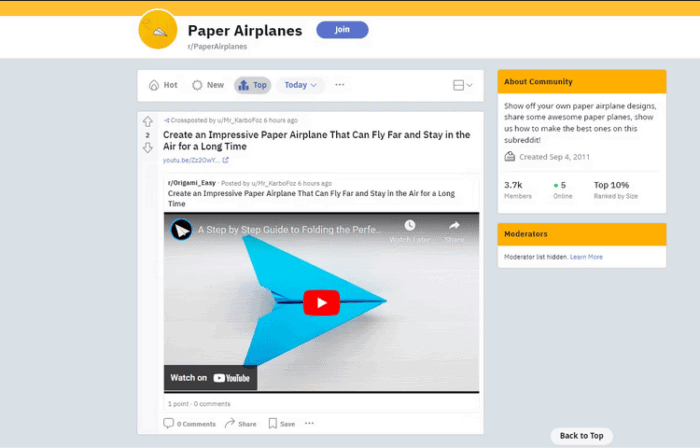
Task: Downvote the paper airplane post
Action: (x=148, y=148)
